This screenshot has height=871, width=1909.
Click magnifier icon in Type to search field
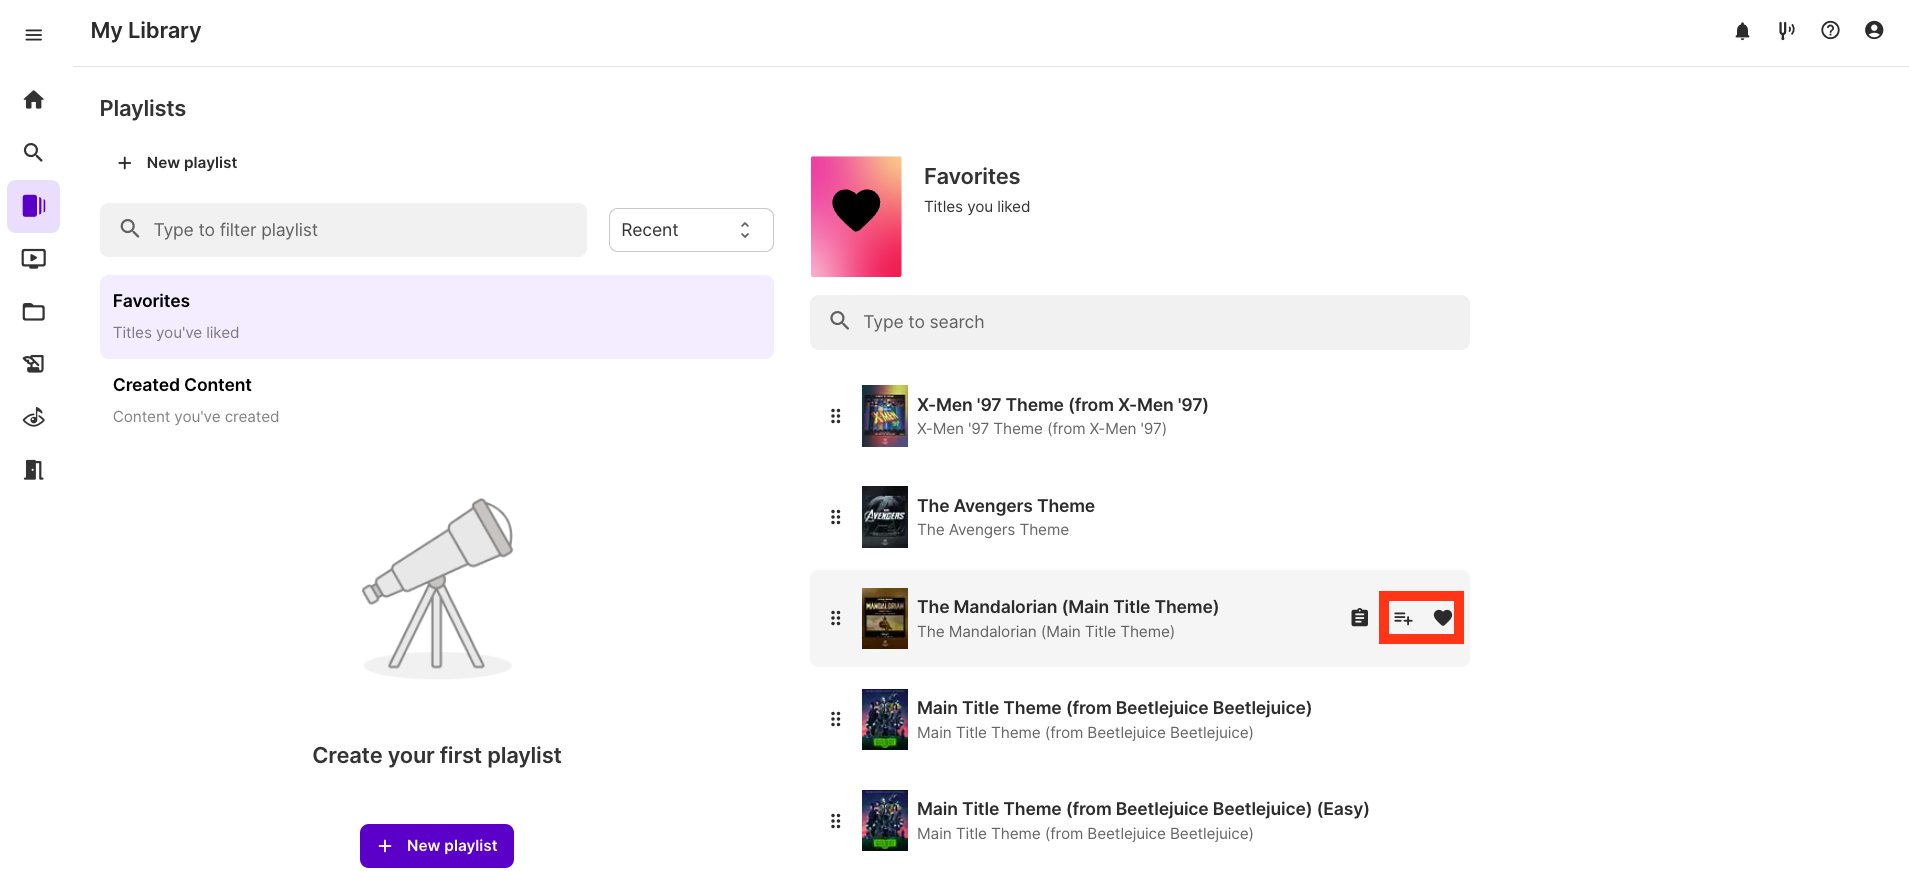(x=840, y=321)
